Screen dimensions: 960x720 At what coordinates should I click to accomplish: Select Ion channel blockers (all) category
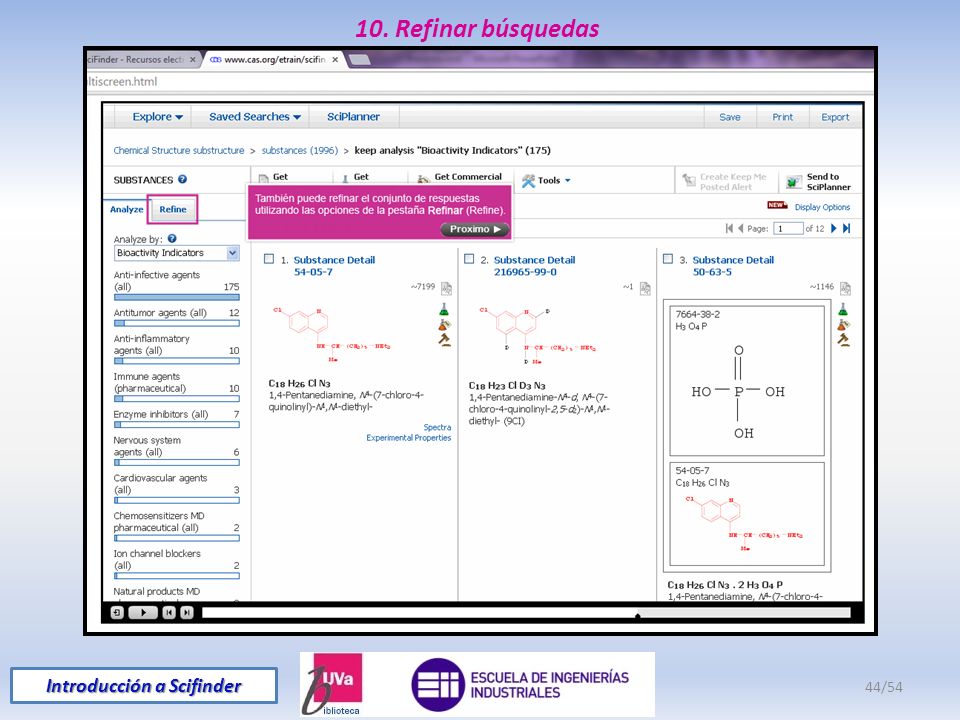[176, 565]
